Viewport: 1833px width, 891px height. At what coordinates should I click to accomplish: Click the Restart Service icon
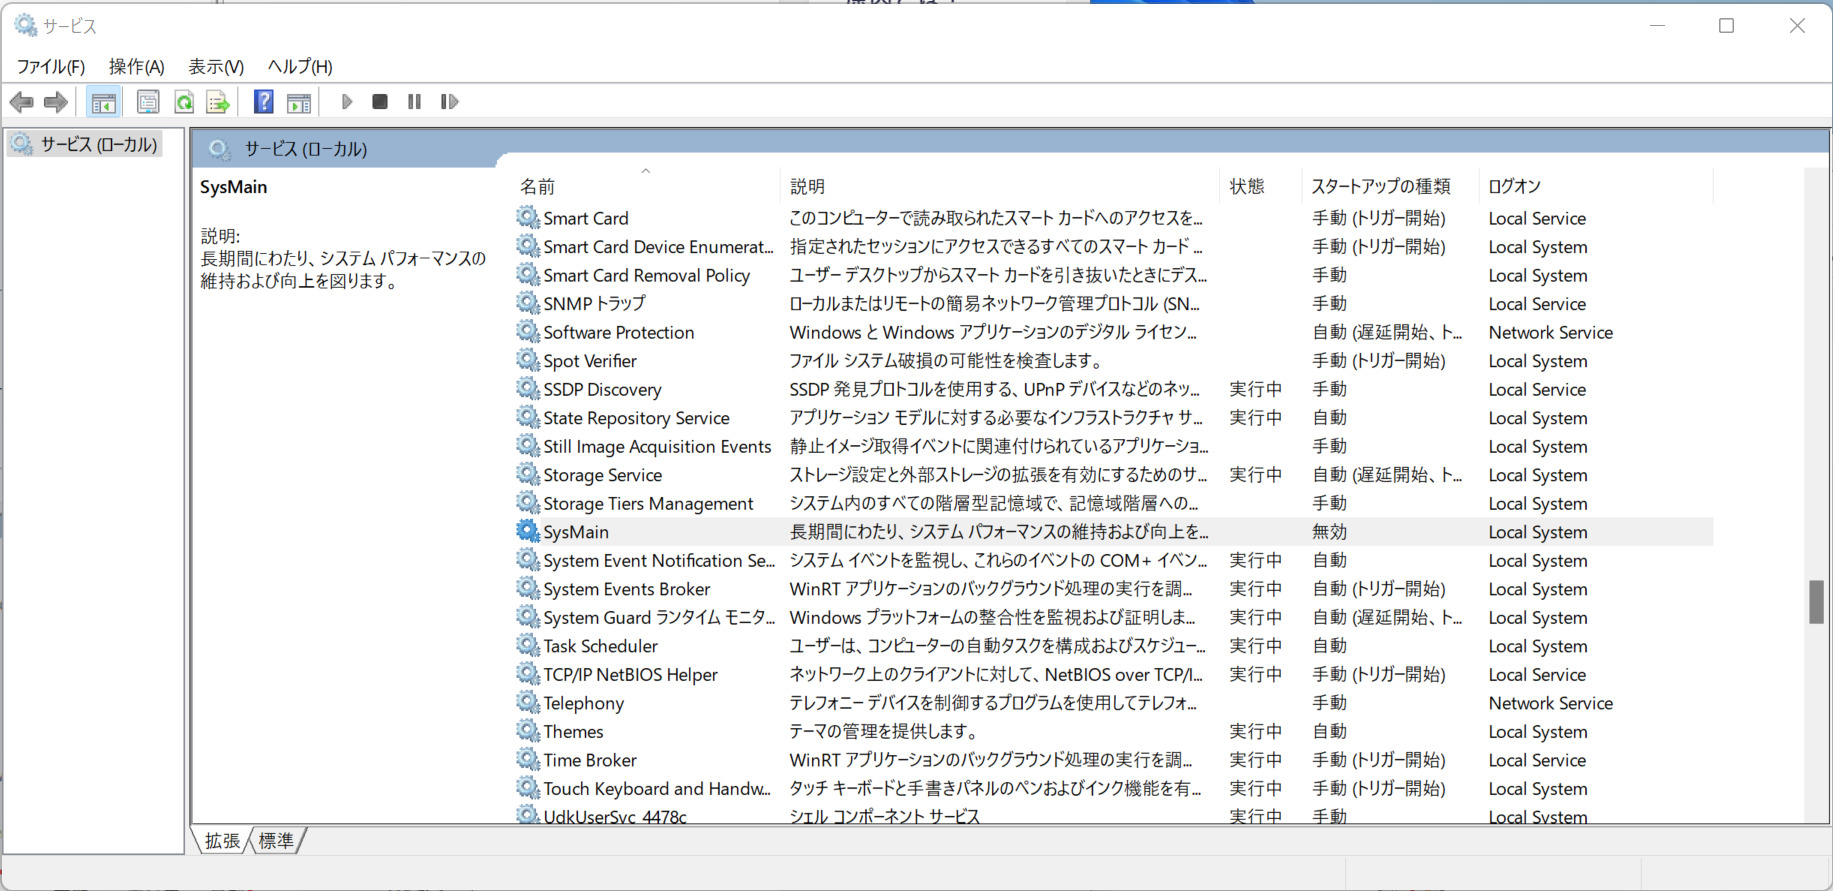(449, 102)
